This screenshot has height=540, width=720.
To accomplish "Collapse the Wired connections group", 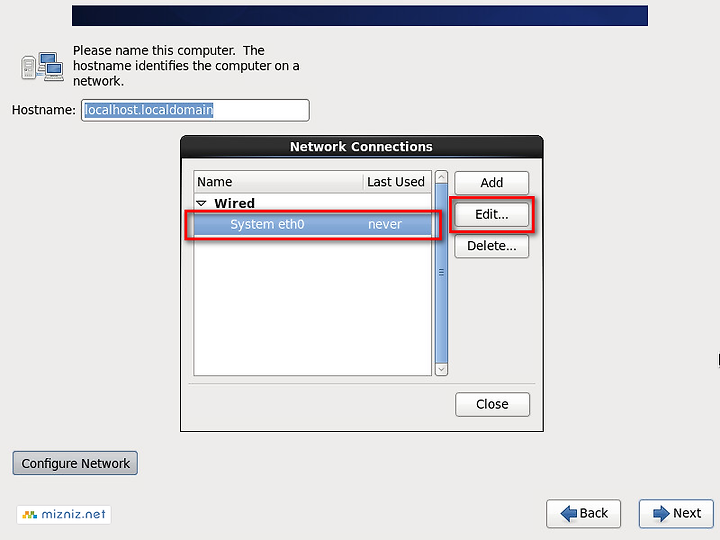I will point(202,203).
